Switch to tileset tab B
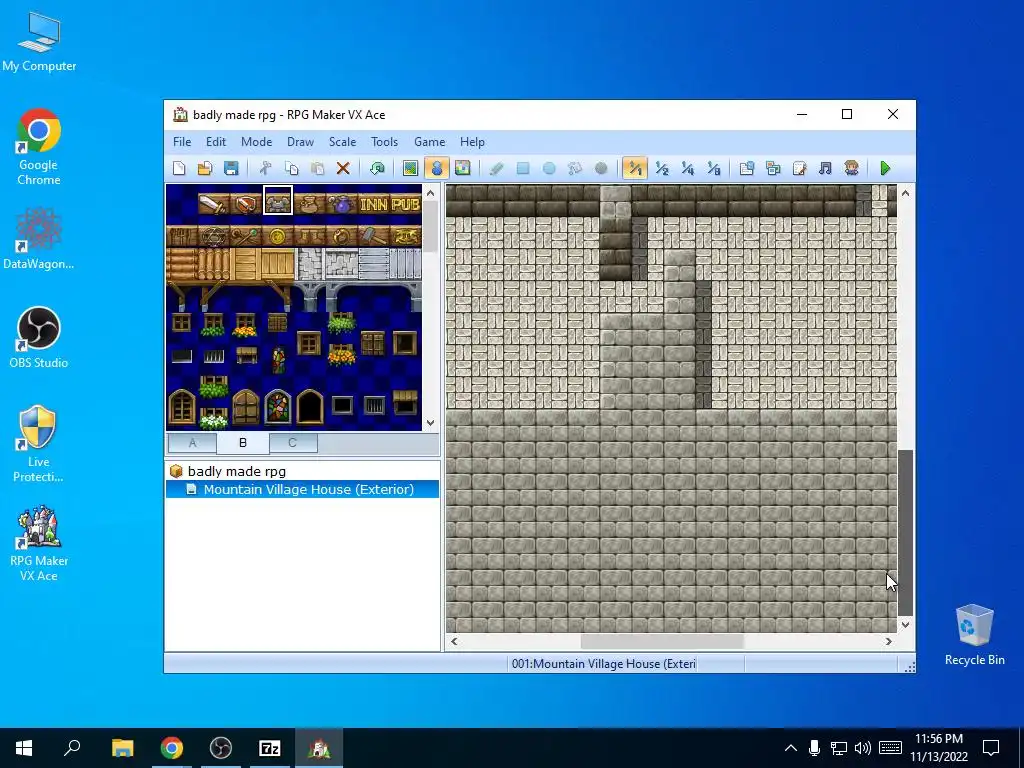Viewport: 1024px width, 768px height. [x=243, y=443]
